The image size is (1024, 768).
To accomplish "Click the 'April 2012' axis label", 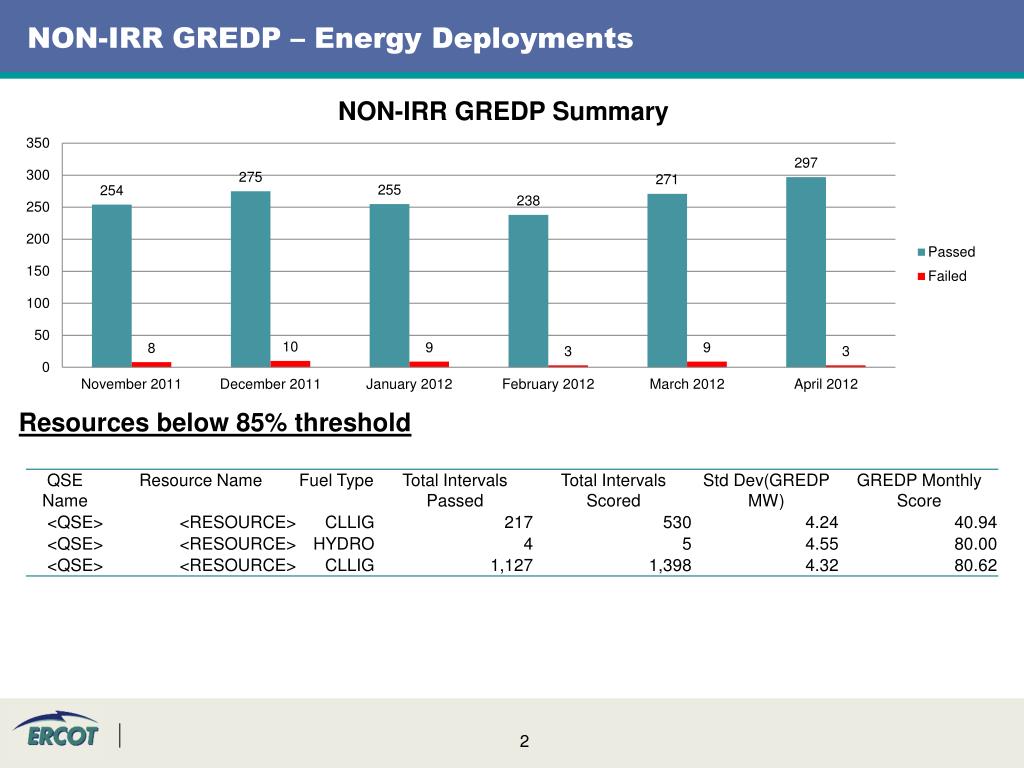I will pyautogui.click(x=825, y=384).
